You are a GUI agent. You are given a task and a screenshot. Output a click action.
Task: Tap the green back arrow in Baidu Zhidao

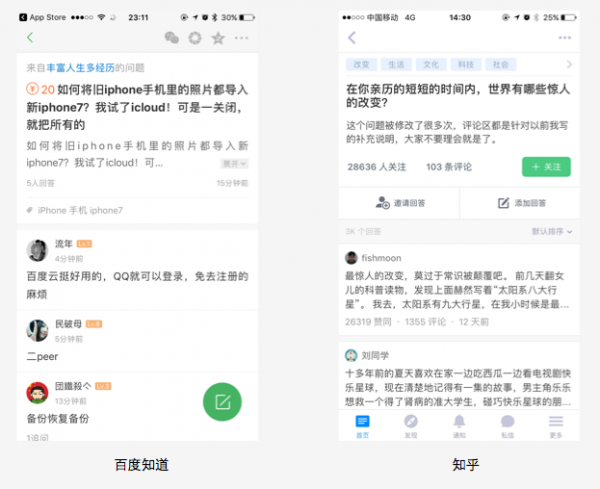click(30, 38)
